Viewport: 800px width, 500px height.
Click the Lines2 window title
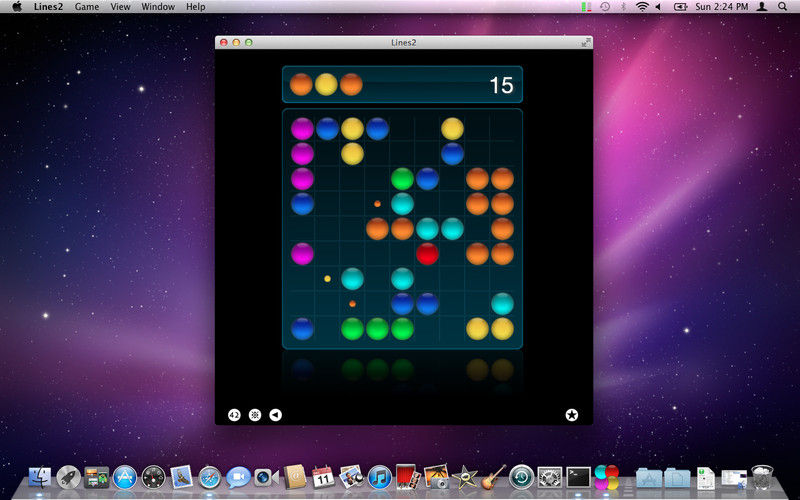click(404, 42)
